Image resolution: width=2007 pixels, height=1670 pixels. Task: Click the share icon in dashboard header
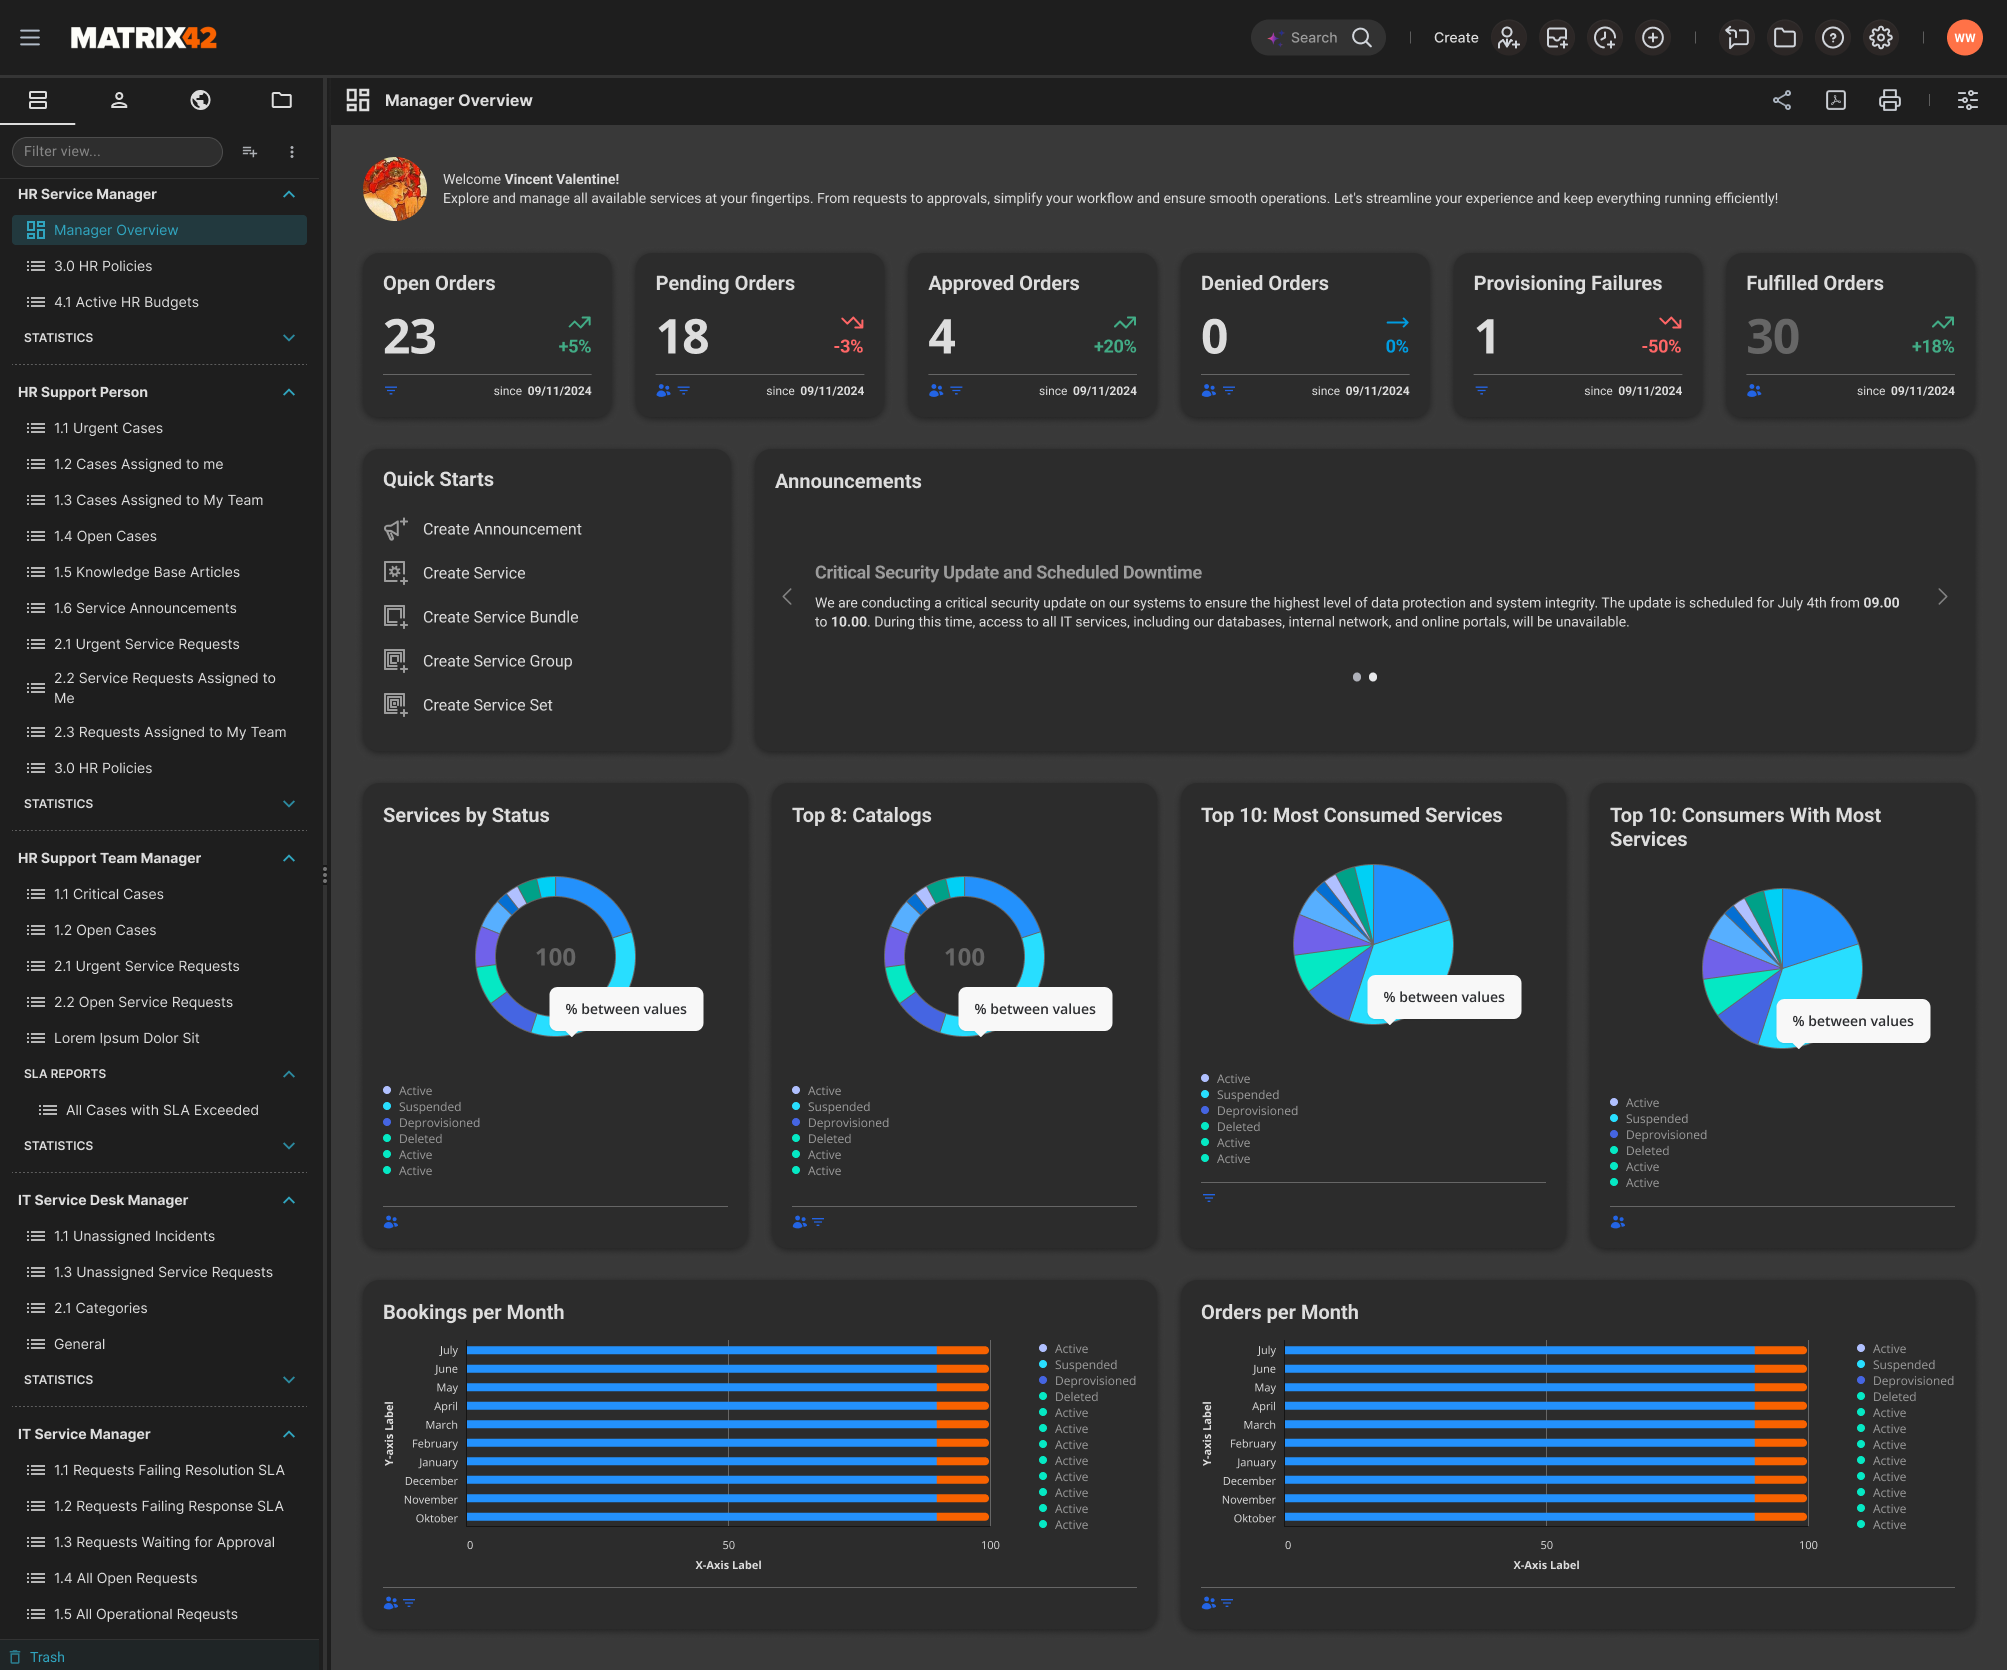[x=1782, y=100]
